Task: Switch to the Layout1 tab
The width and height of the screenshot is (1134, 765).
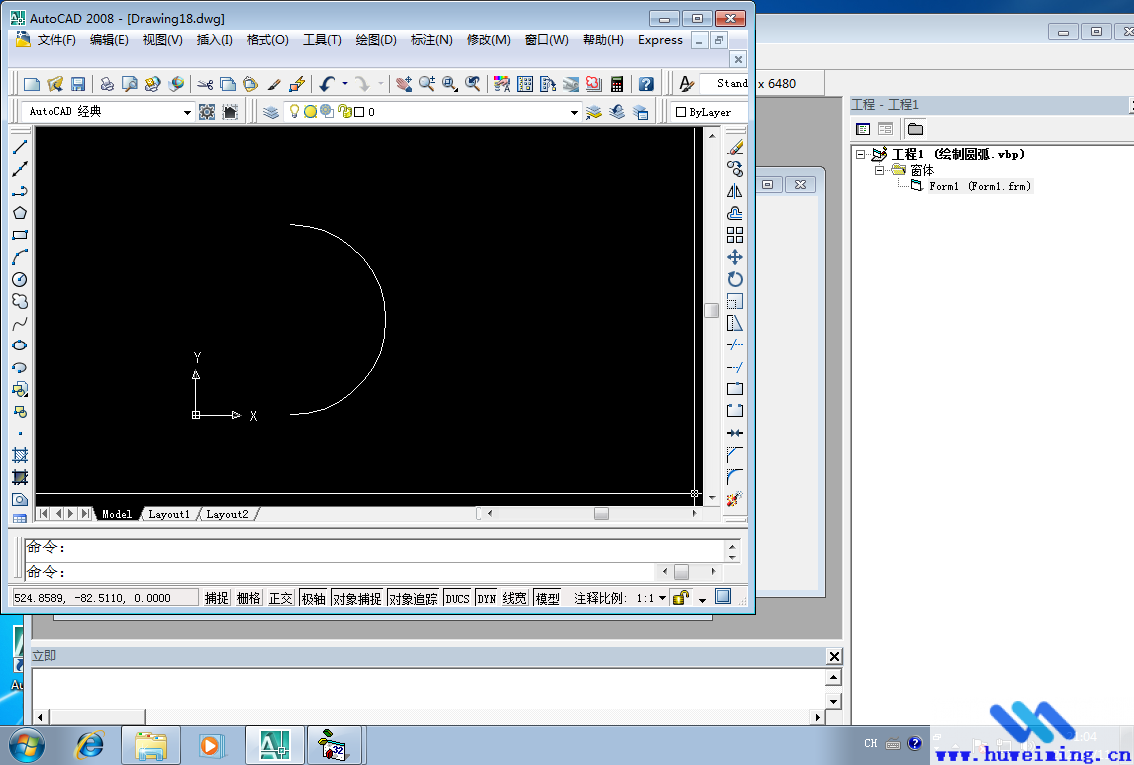Action: (168, 514)
